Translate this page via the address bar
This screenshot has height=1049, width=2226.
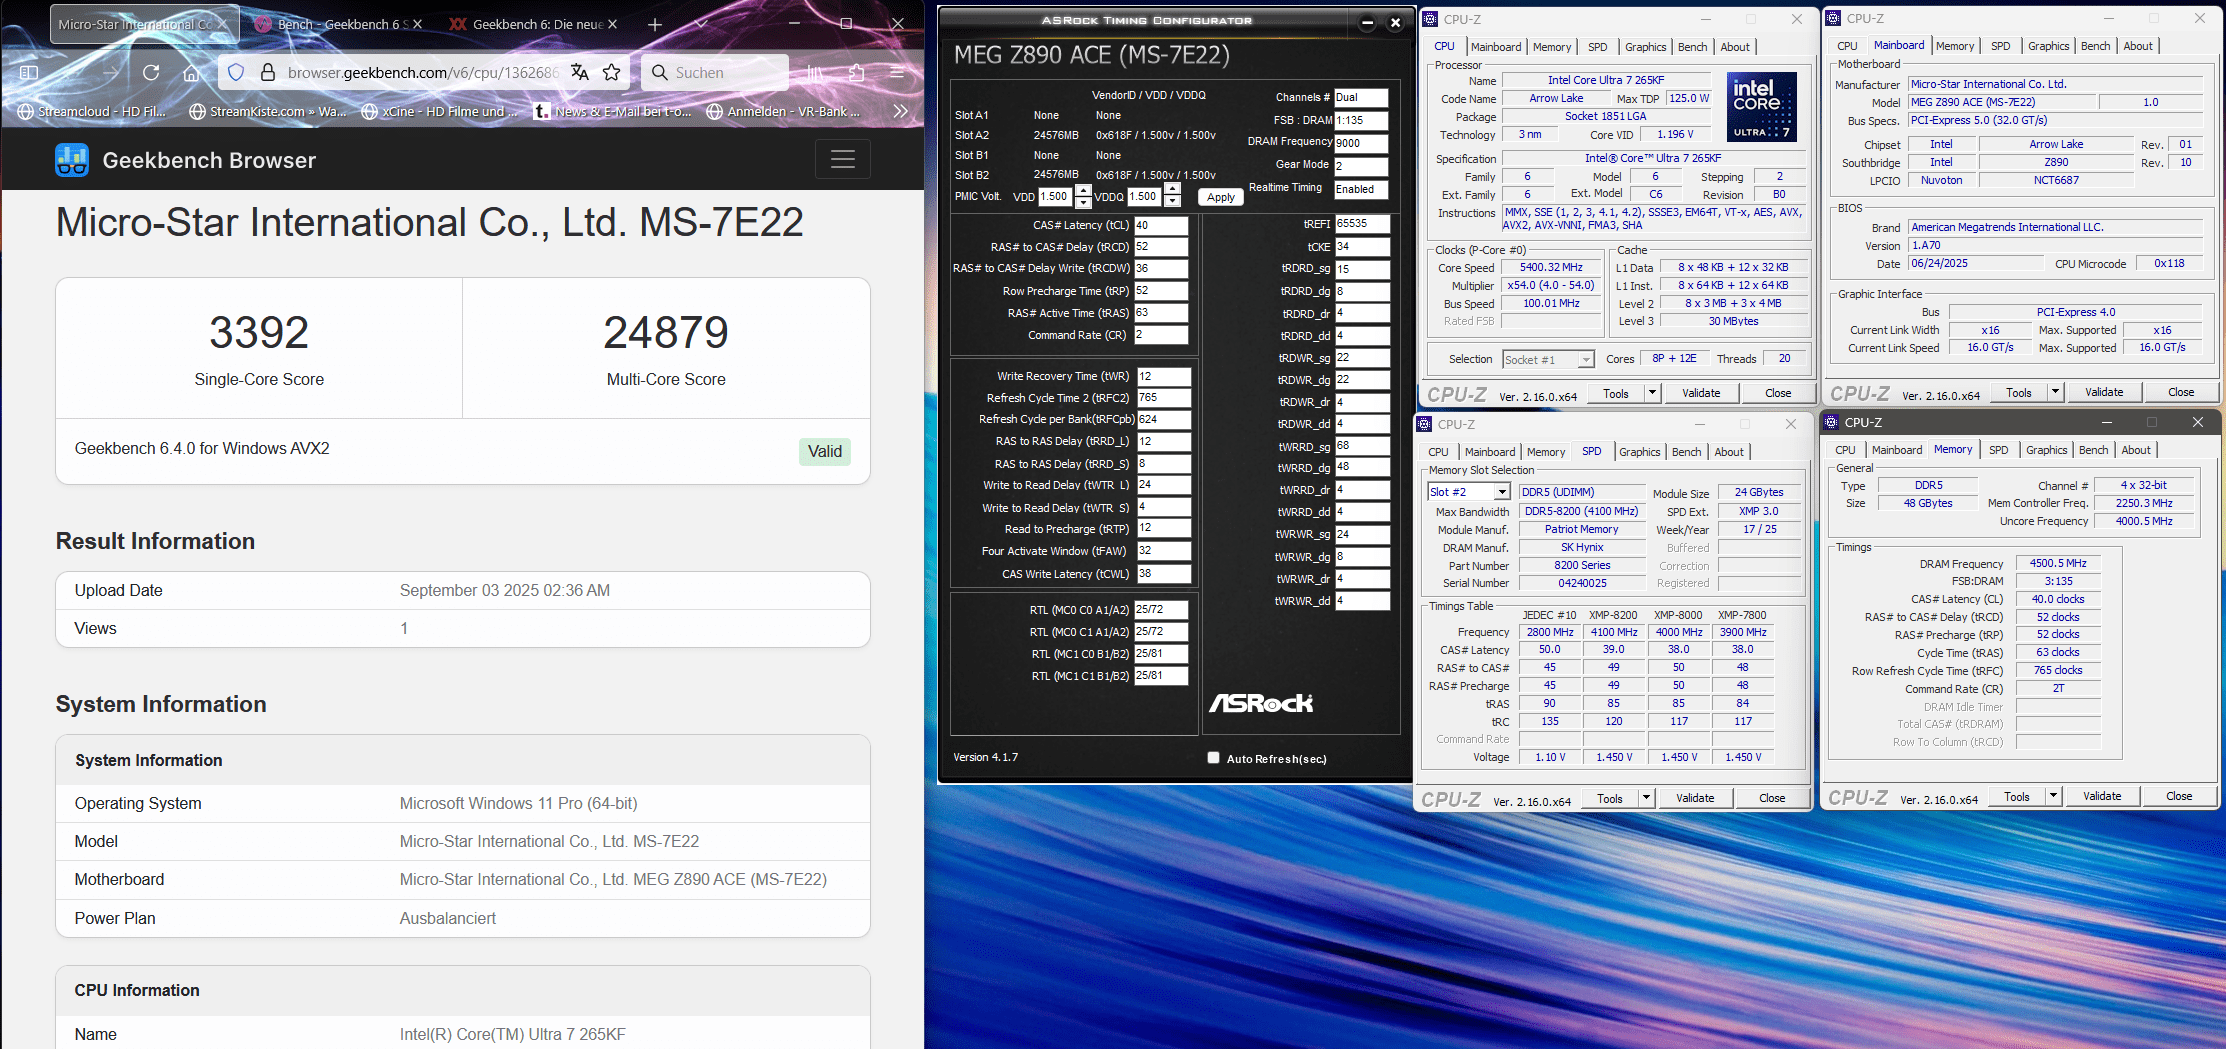(x=580, y=72)
